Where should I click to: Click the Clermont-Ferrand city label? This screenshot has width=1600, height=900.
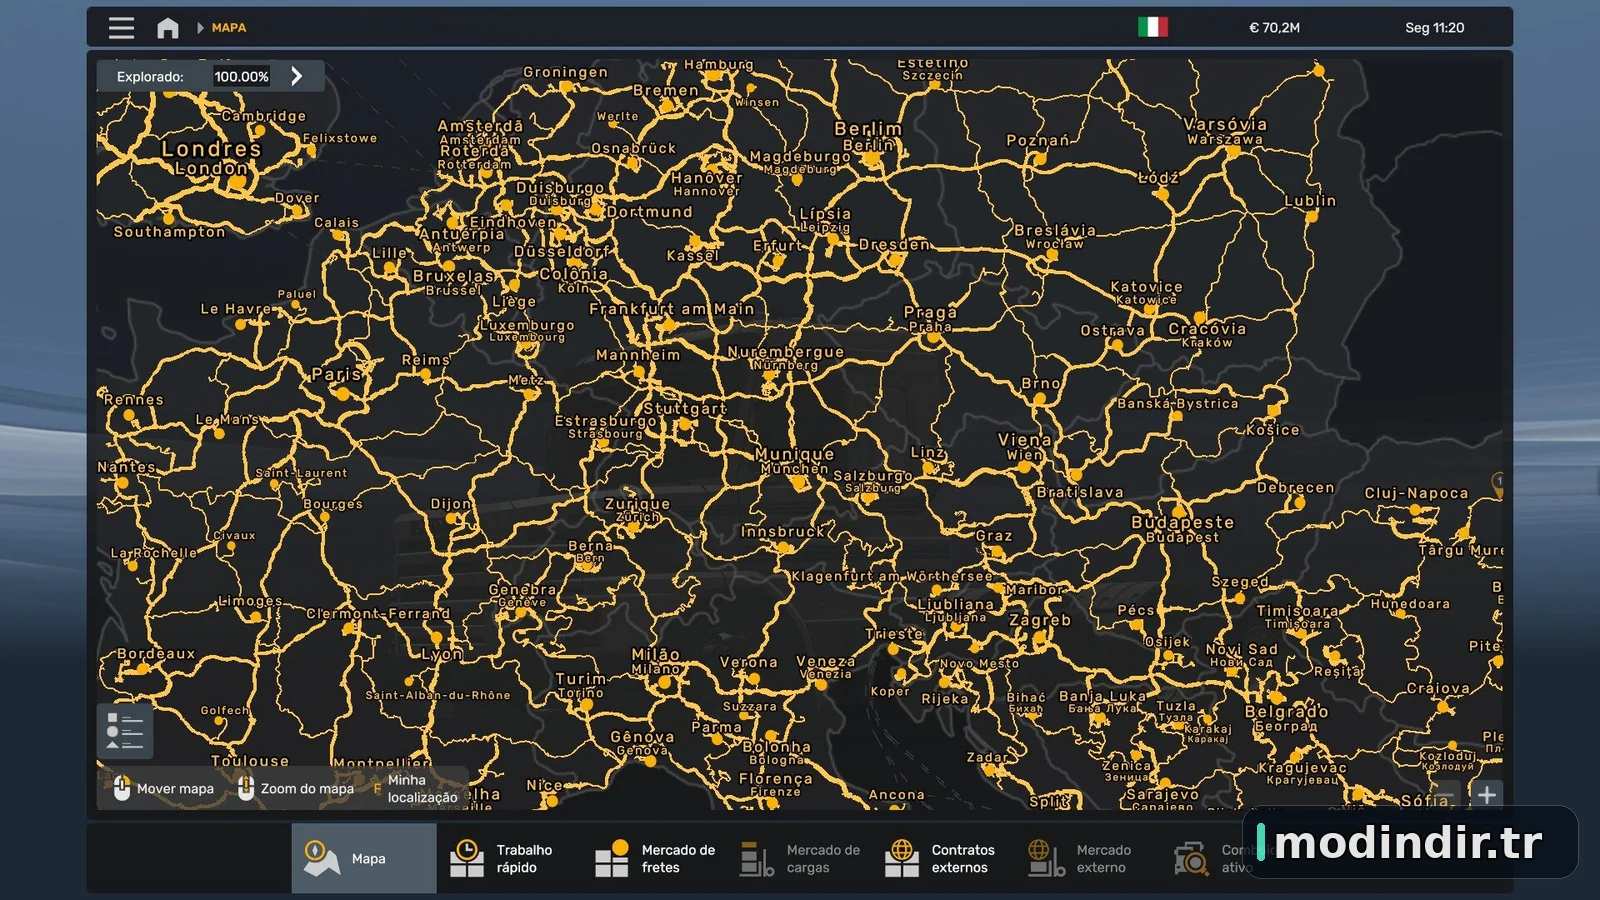tap(378, 614)
